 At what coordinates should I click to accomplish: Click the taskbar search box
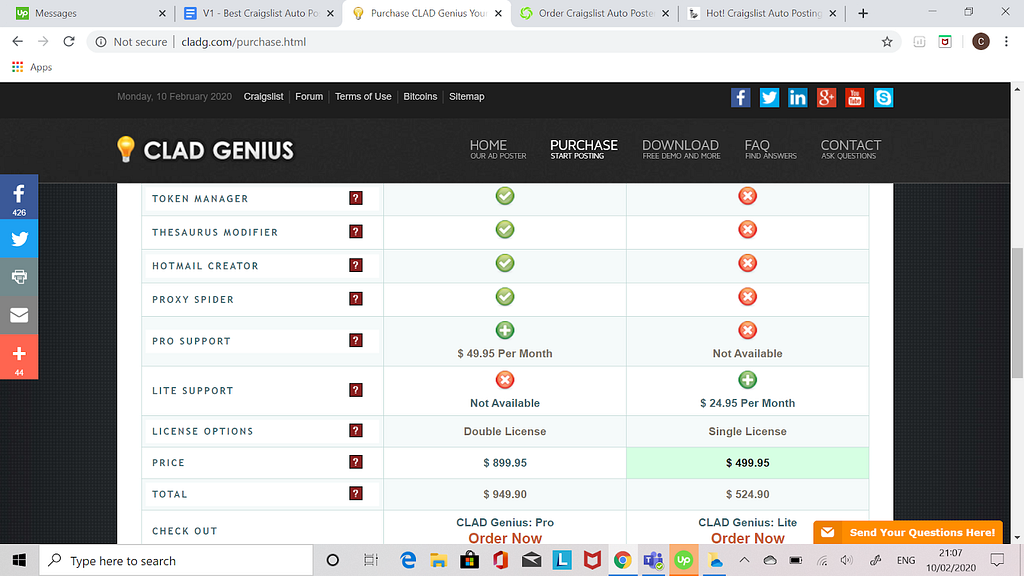point(176,560)
